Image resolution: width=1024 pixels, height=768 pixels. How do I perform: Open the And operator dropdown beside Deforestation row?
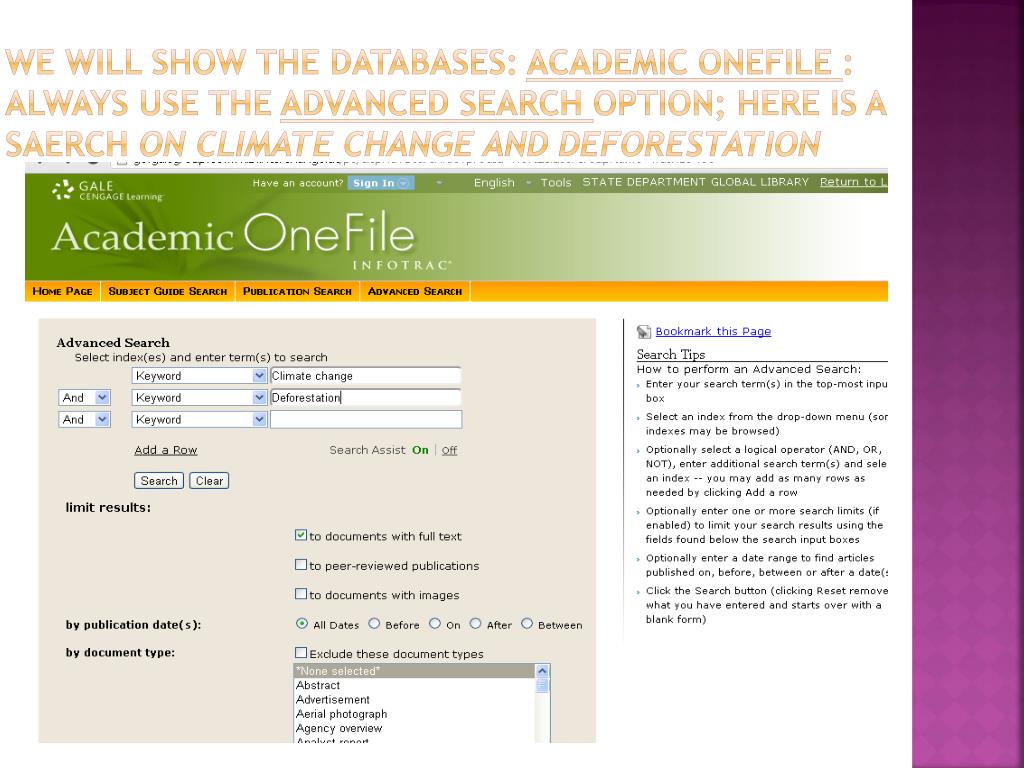(84, 398)
